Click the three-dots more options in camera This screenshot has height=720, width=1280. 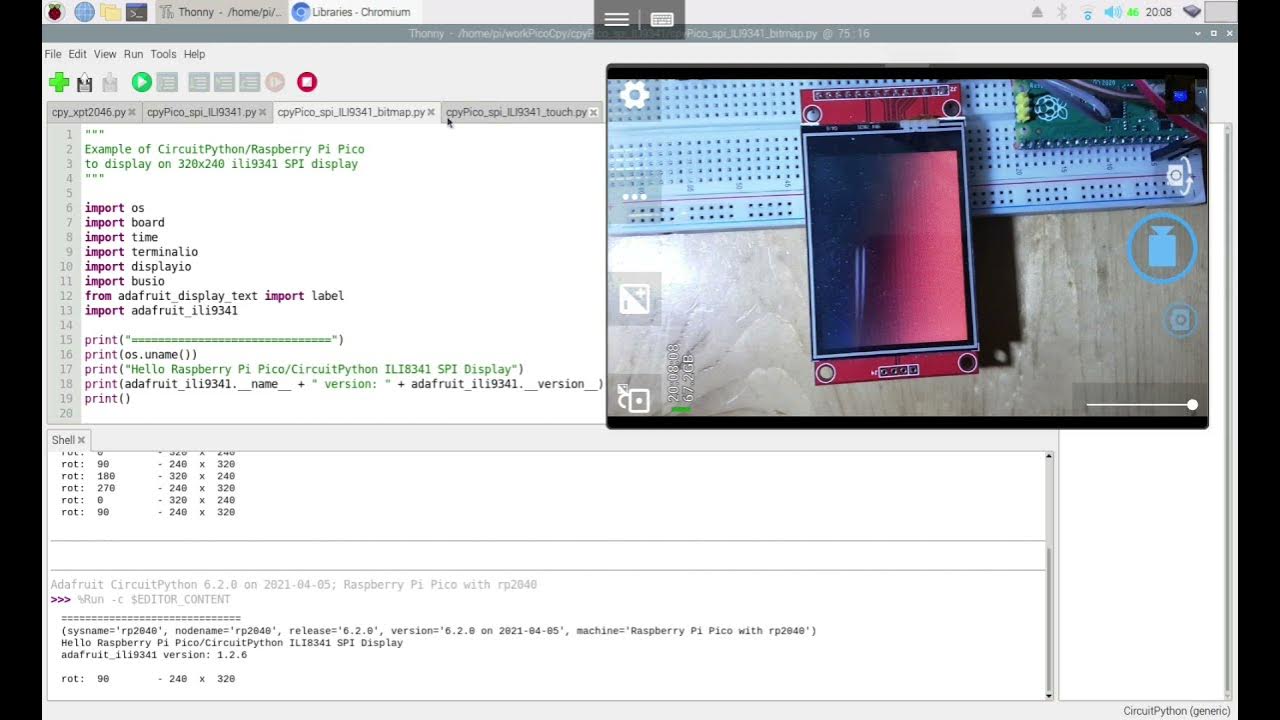click(x=635, y=197)
